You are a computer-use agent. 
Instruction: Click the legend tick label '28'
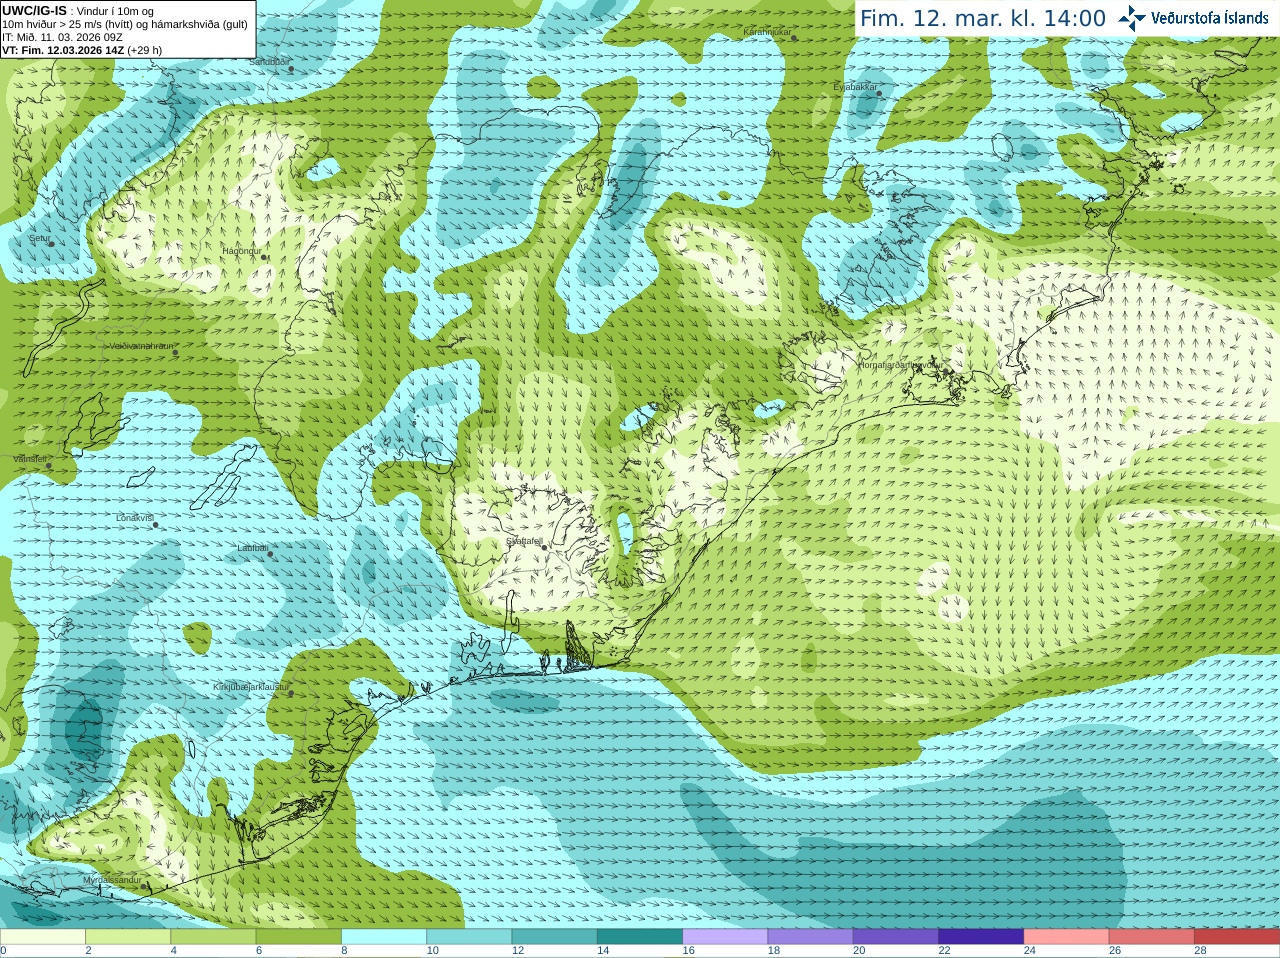[1201, 951]
